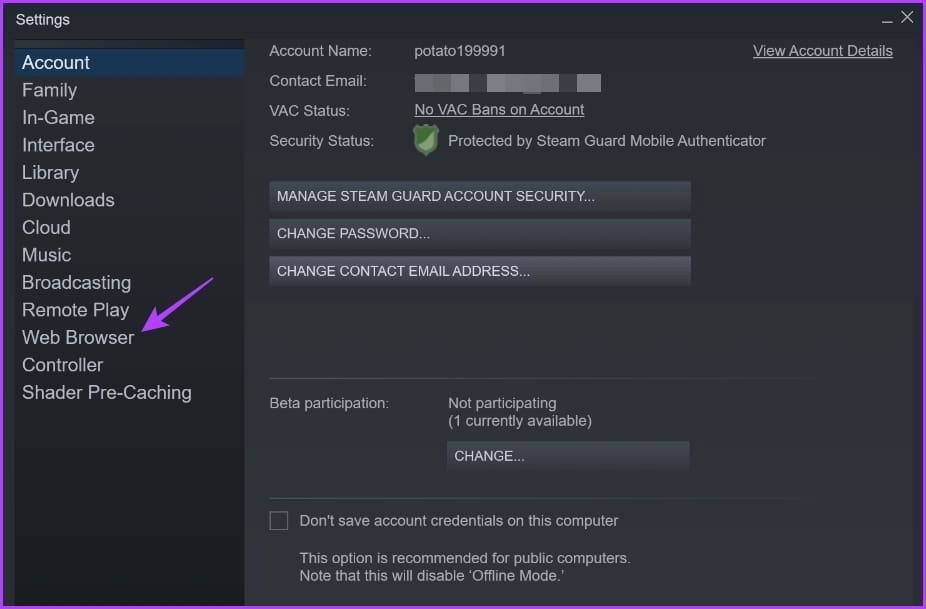Image resolution: width=926 pixels, height=609 pixels.
Task: Click the 'Not participating' beta status text
Action: pyautogui.click(x=502, y=403)
